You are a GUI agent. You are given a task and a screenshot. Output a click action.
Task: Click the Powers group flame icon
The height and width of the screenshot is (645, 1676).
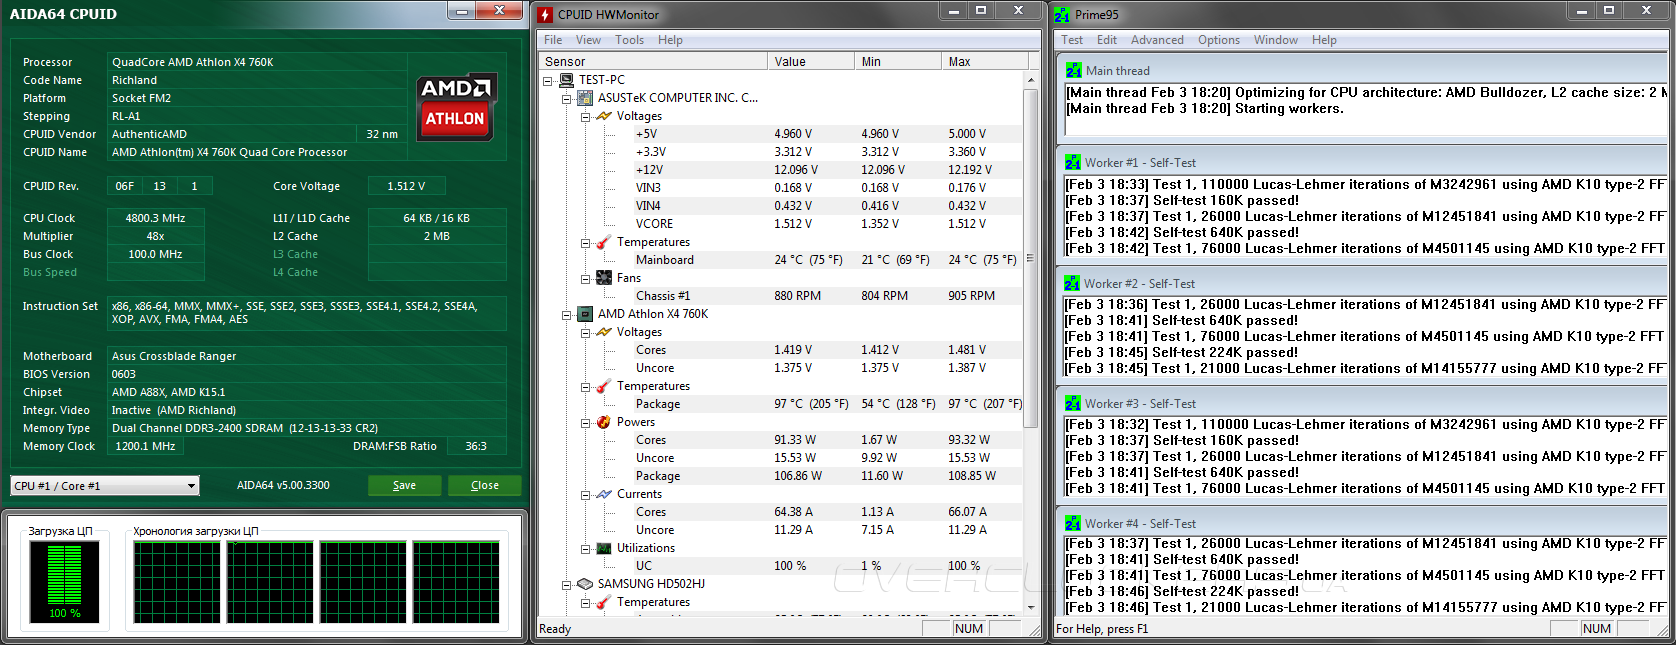pos(604,422)
